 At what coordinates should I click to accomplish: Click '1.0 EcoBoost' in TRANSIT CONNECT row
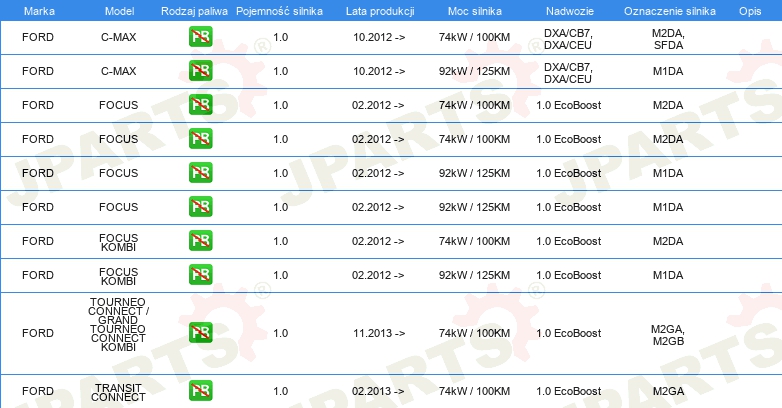click(x=569, y=392)
